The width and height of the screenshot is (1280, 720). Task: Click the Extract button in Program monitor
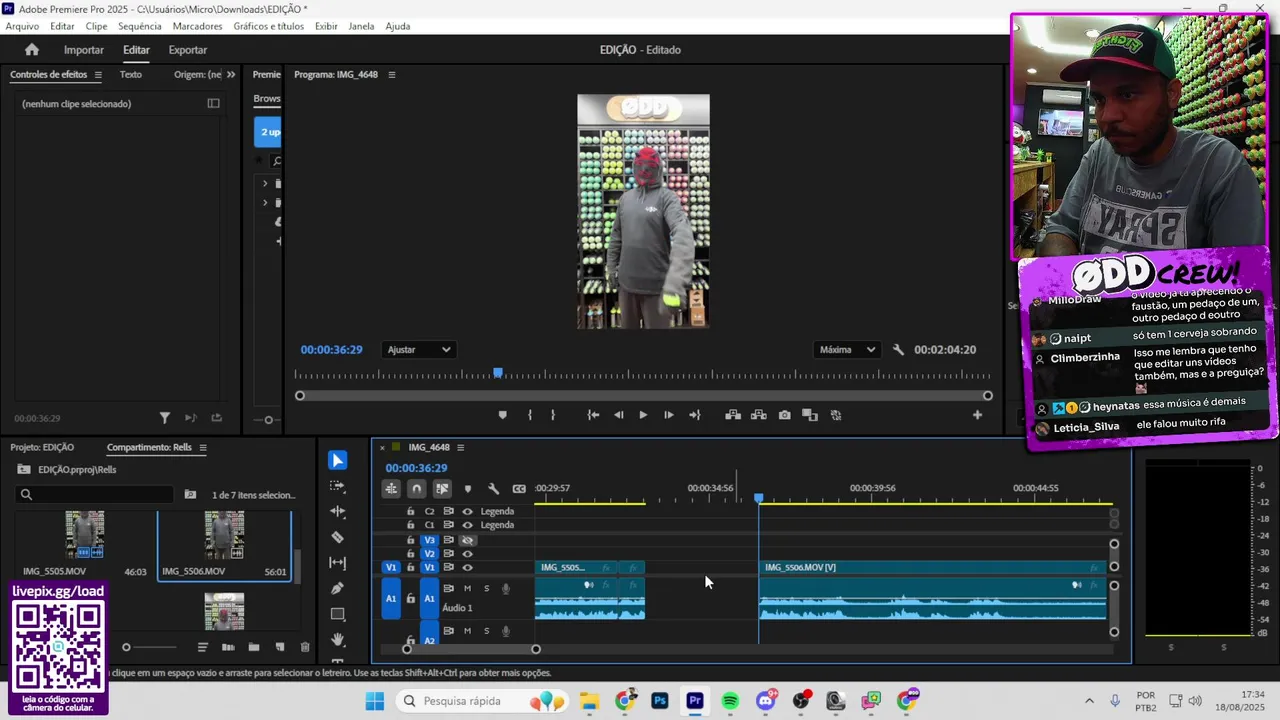[759, 415]
